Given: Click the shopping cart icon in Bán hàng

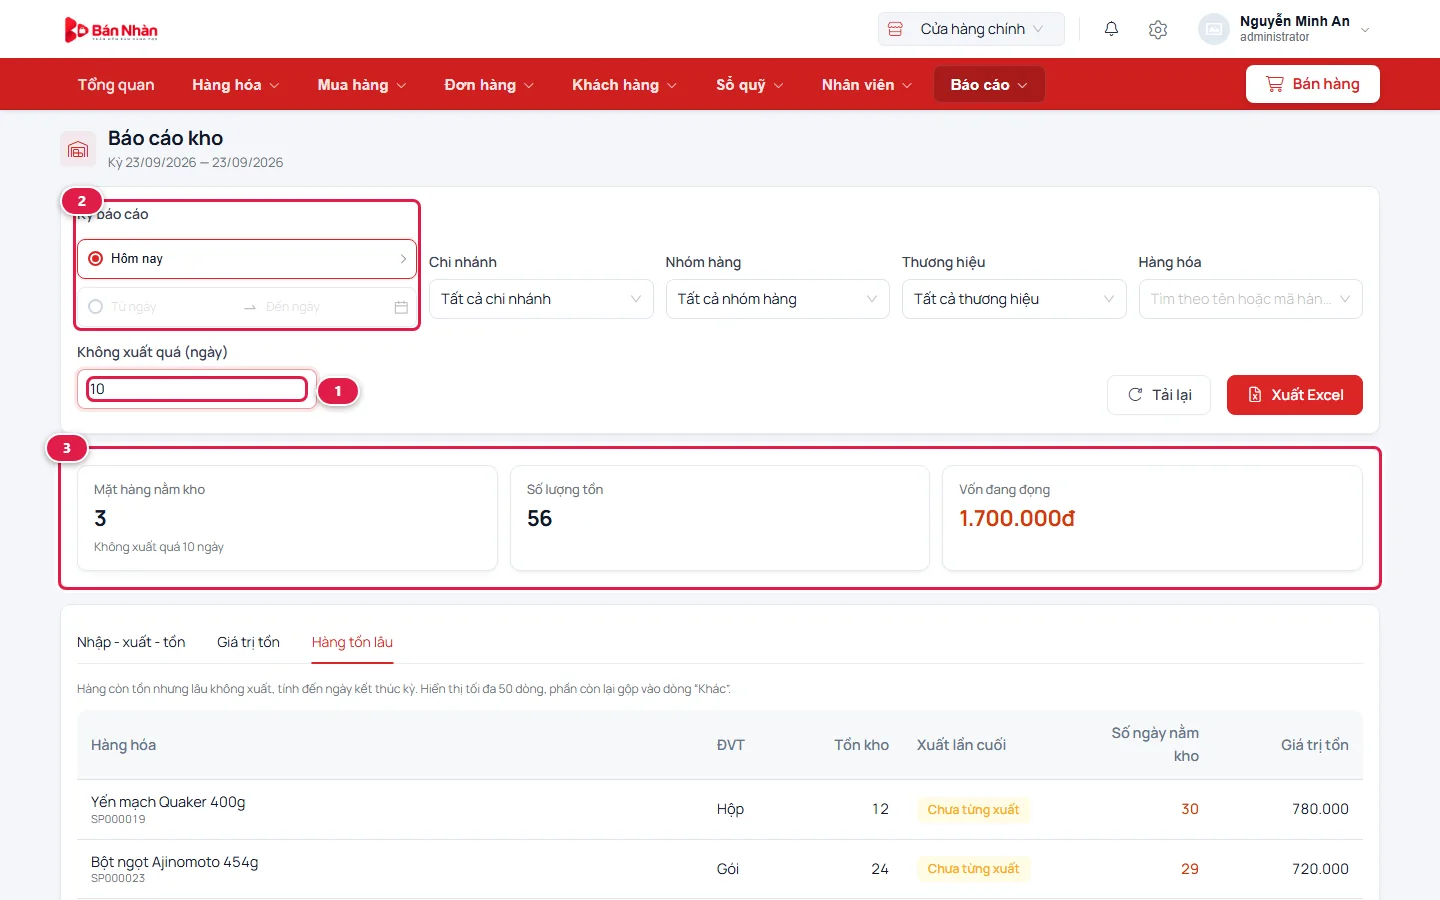Looking at the screenshot, I should click(1274, 84).
